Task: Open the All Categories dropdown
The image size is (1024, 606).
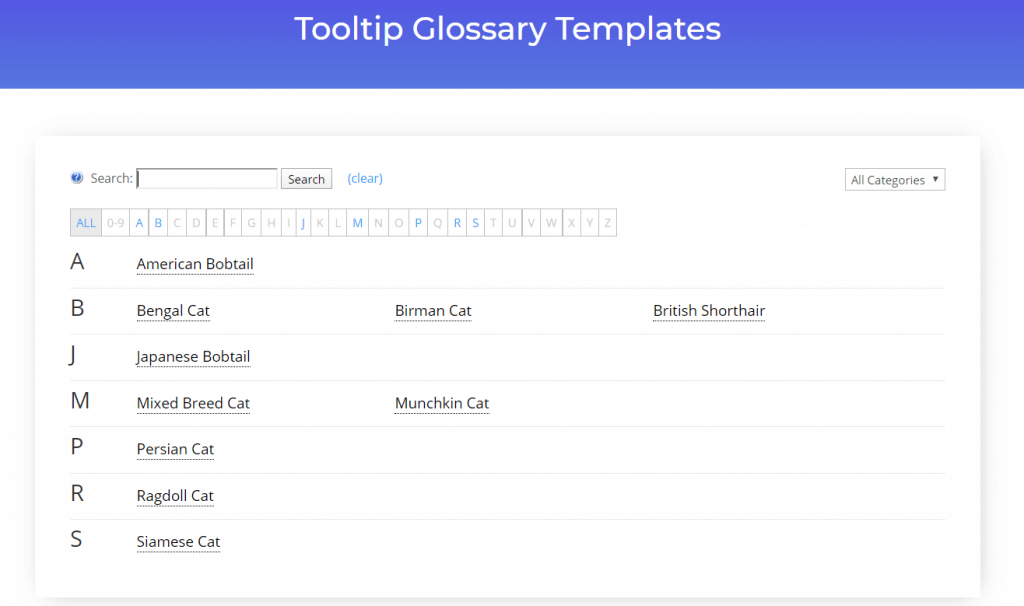Action: [894, 179]
